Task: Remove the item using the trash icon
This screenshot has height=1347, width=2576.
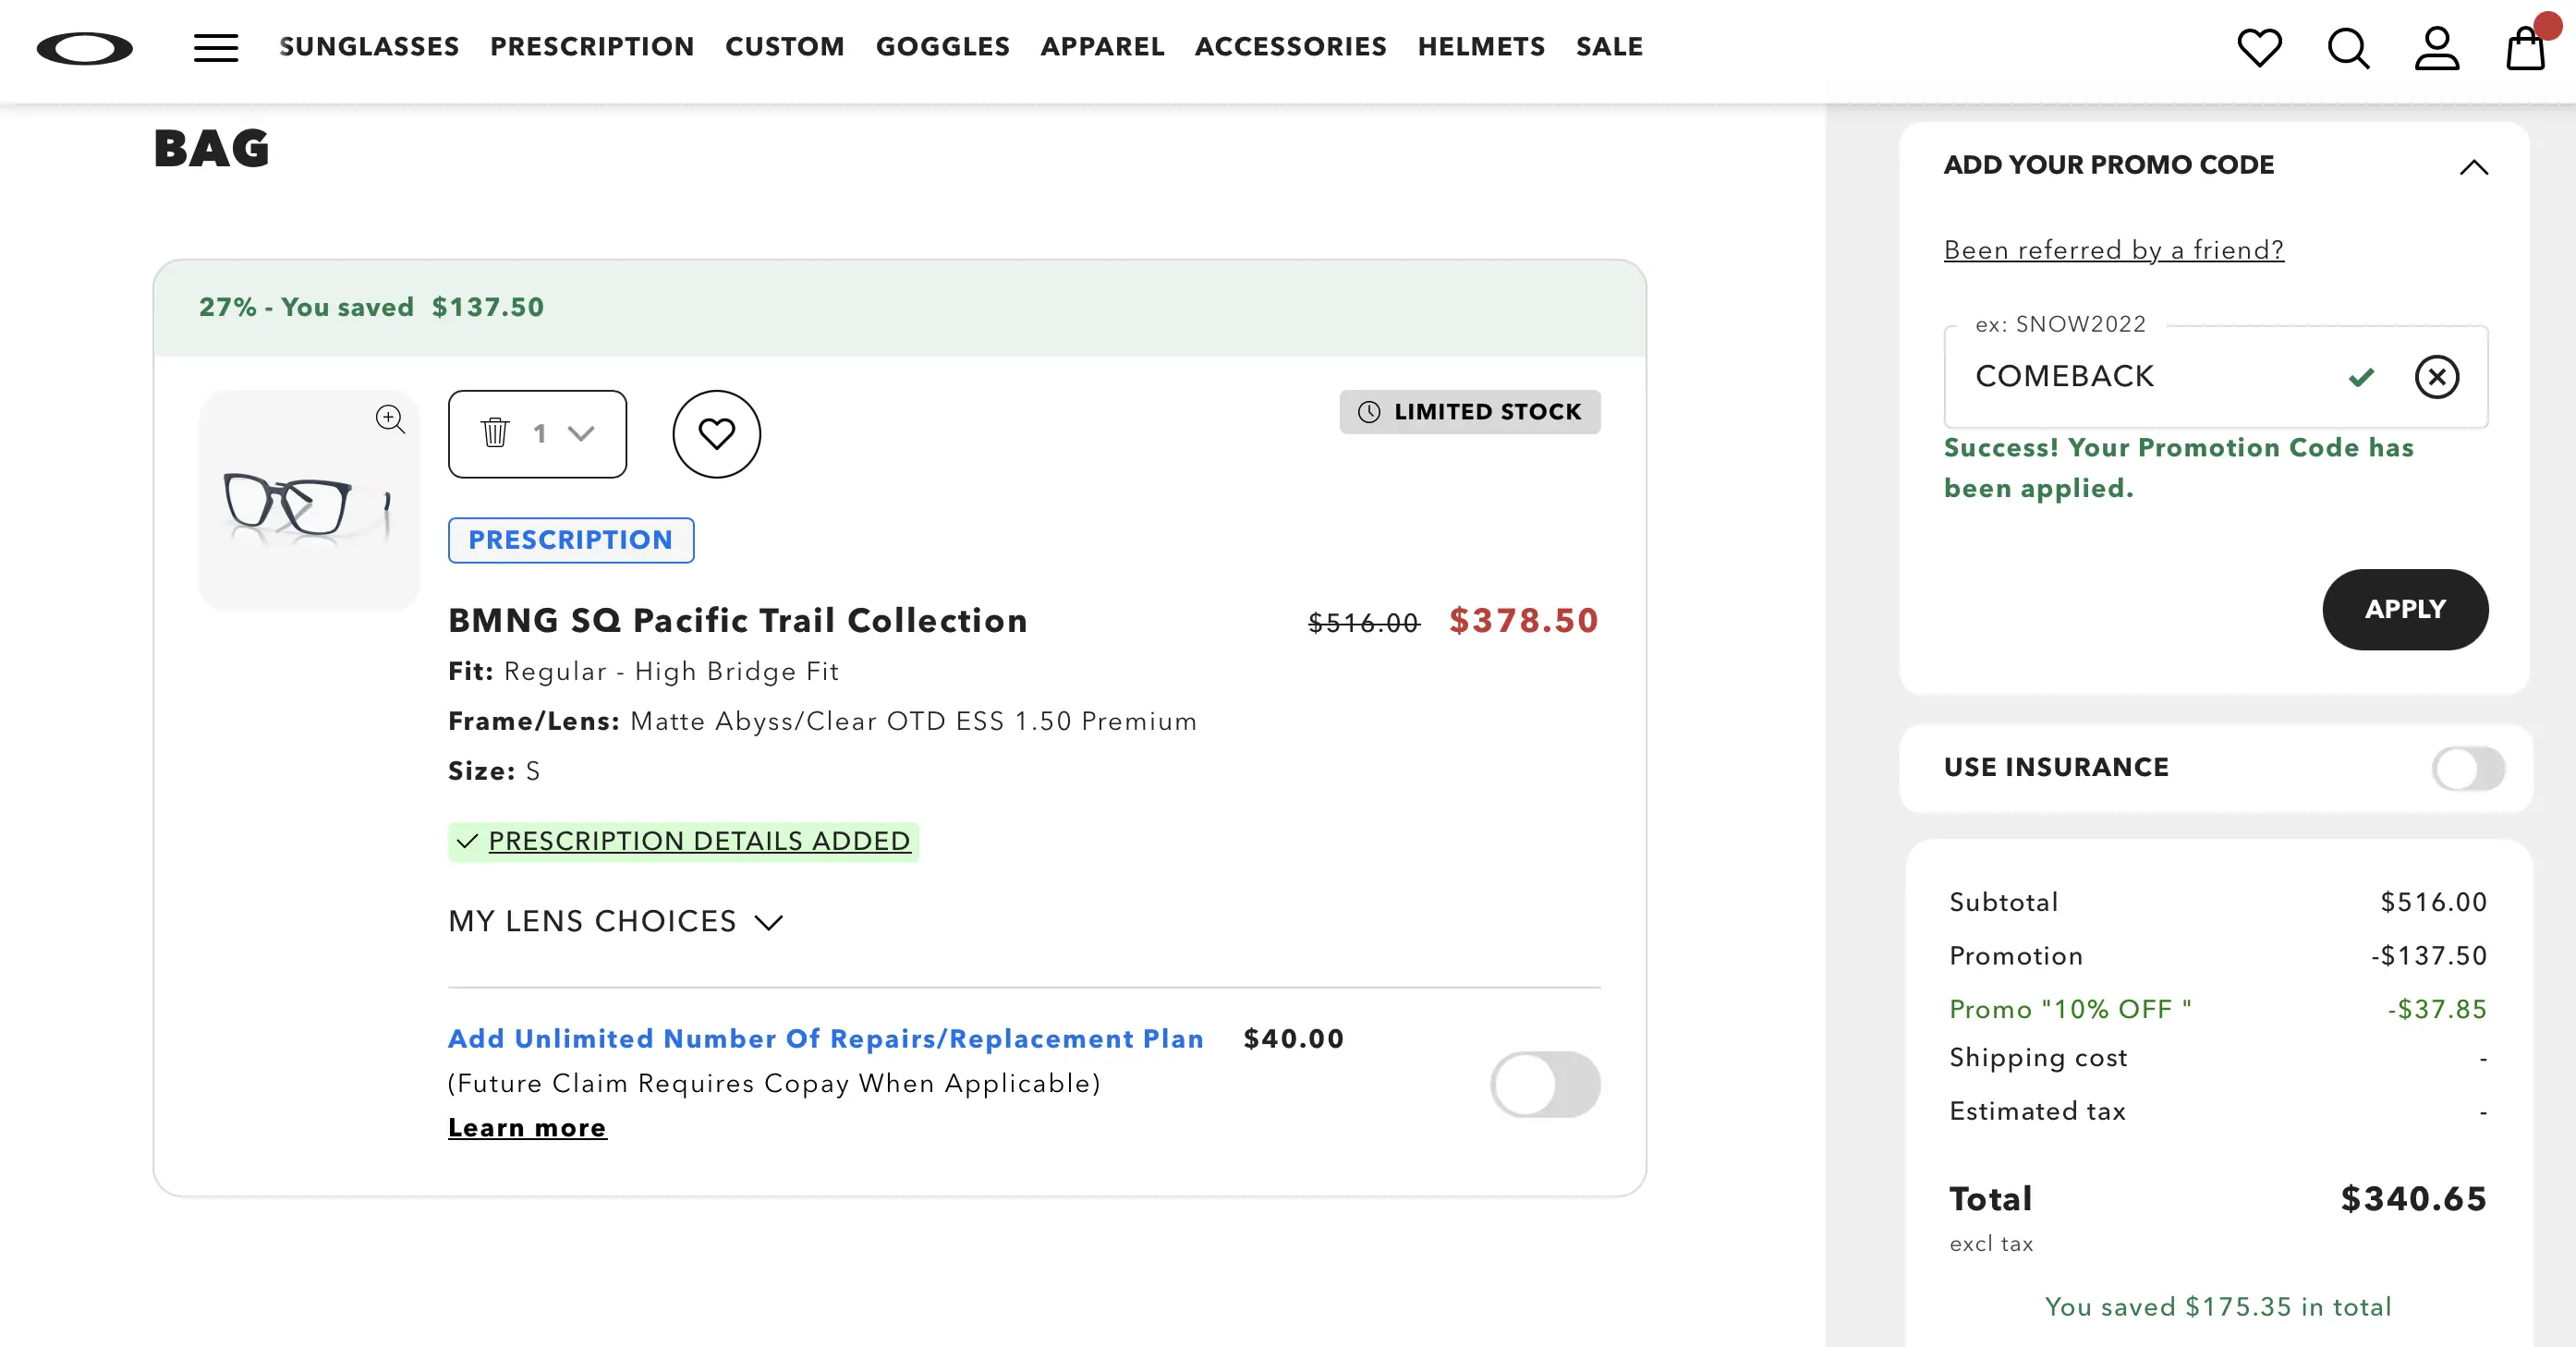Action: pyautogui.click(x=495, y=433)
